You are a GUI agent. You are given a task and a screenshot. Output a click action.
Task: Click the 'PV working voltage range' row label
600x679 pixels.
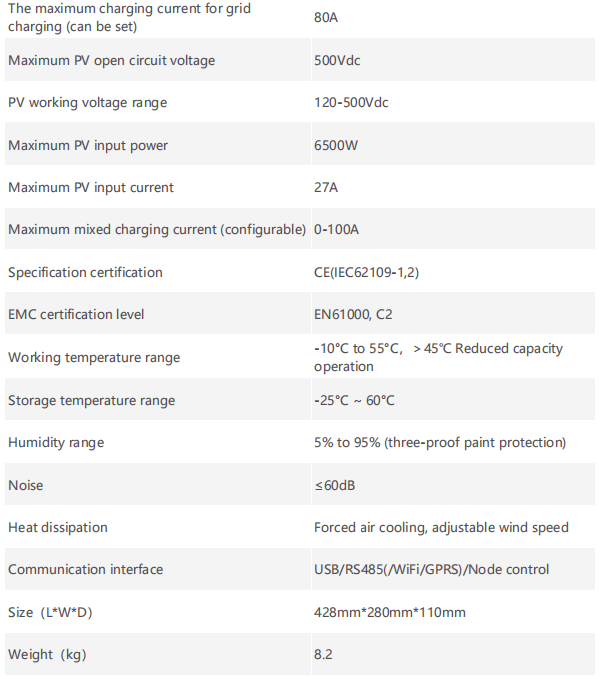pos(88,103)
